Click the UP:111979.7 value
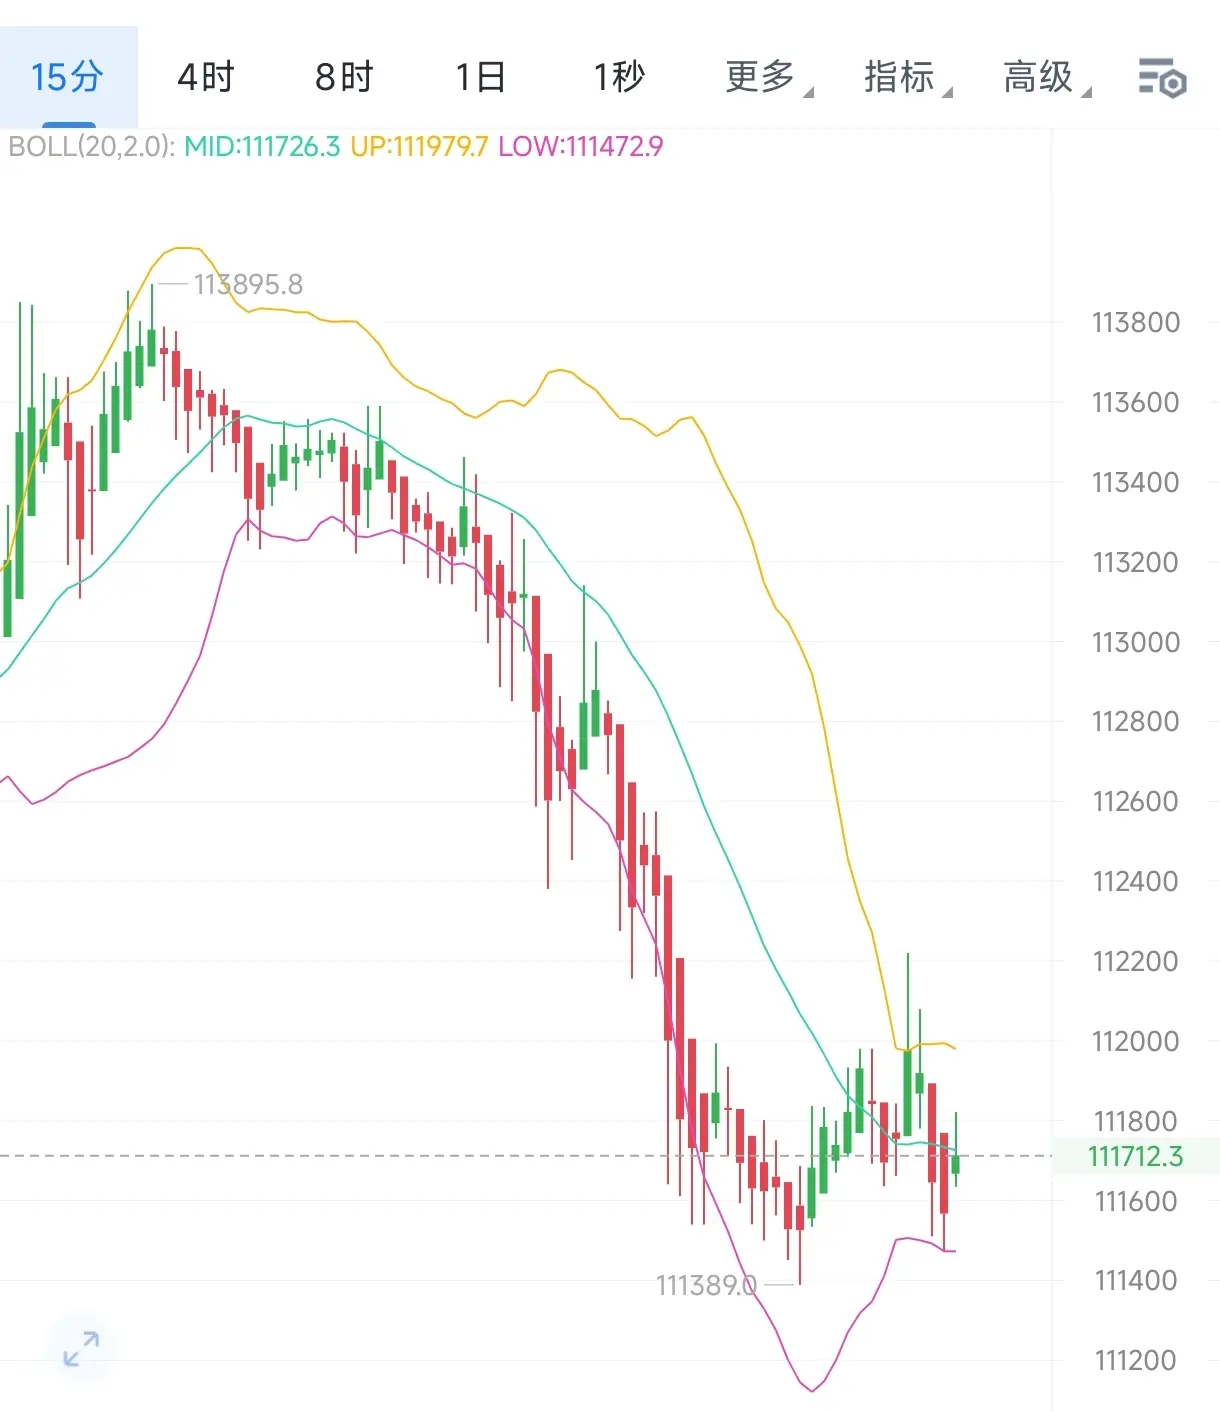 (x=419, y=147)
